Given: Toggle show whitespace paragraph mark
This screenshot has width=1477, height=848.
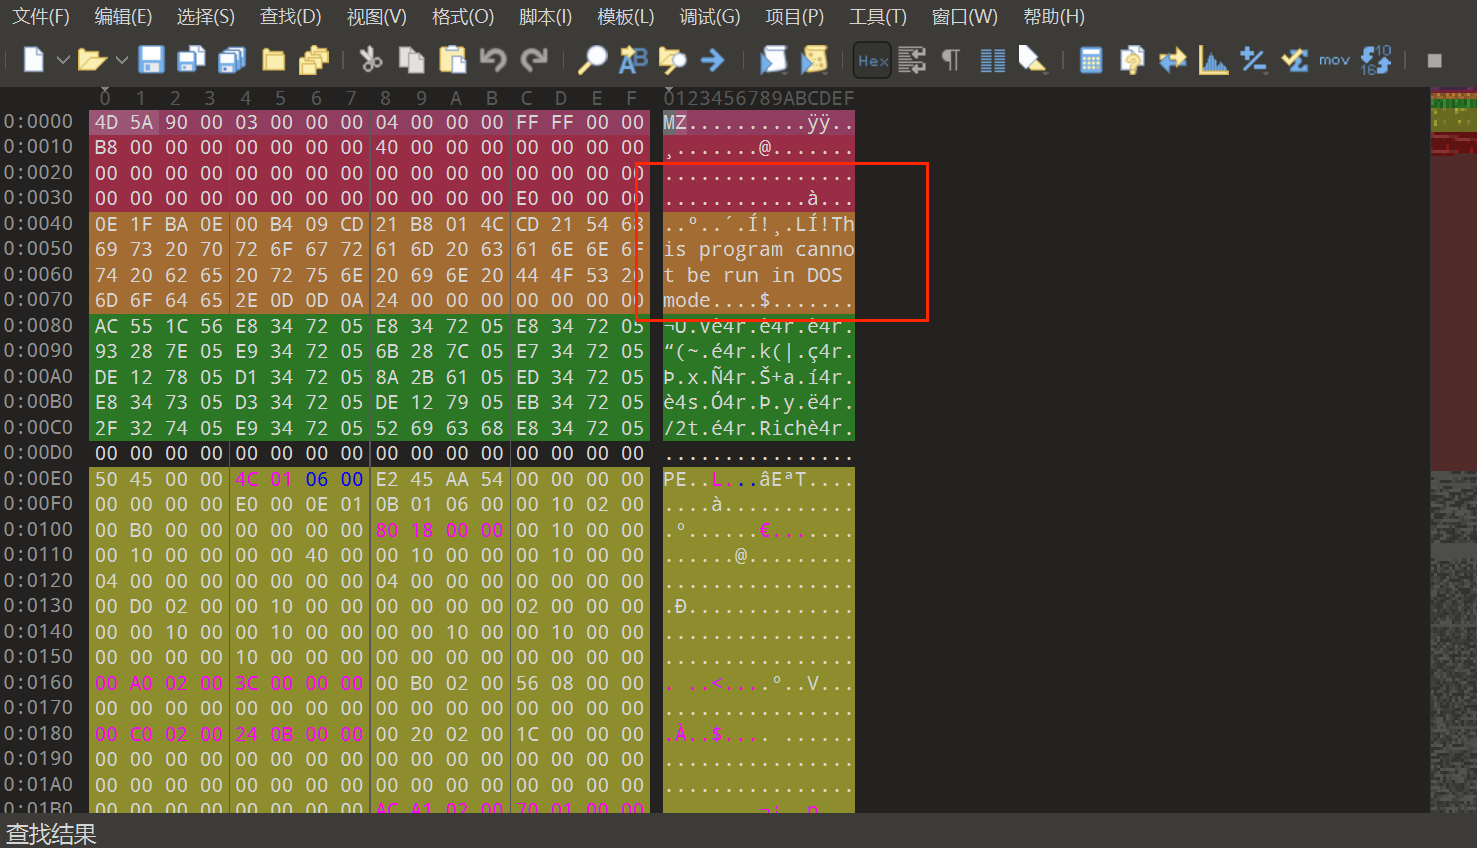Looking at the screenshot, I should (951, 60).
